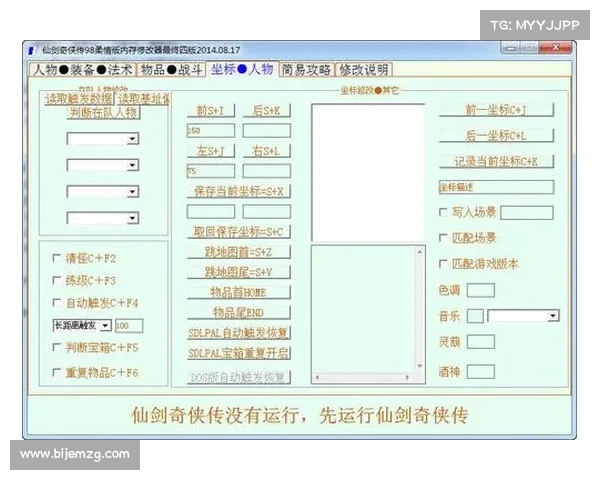Click the 保存当前坐标=S+X button
Image resolution: width=600 pixels, height=480 pixels.
[239, 191]
